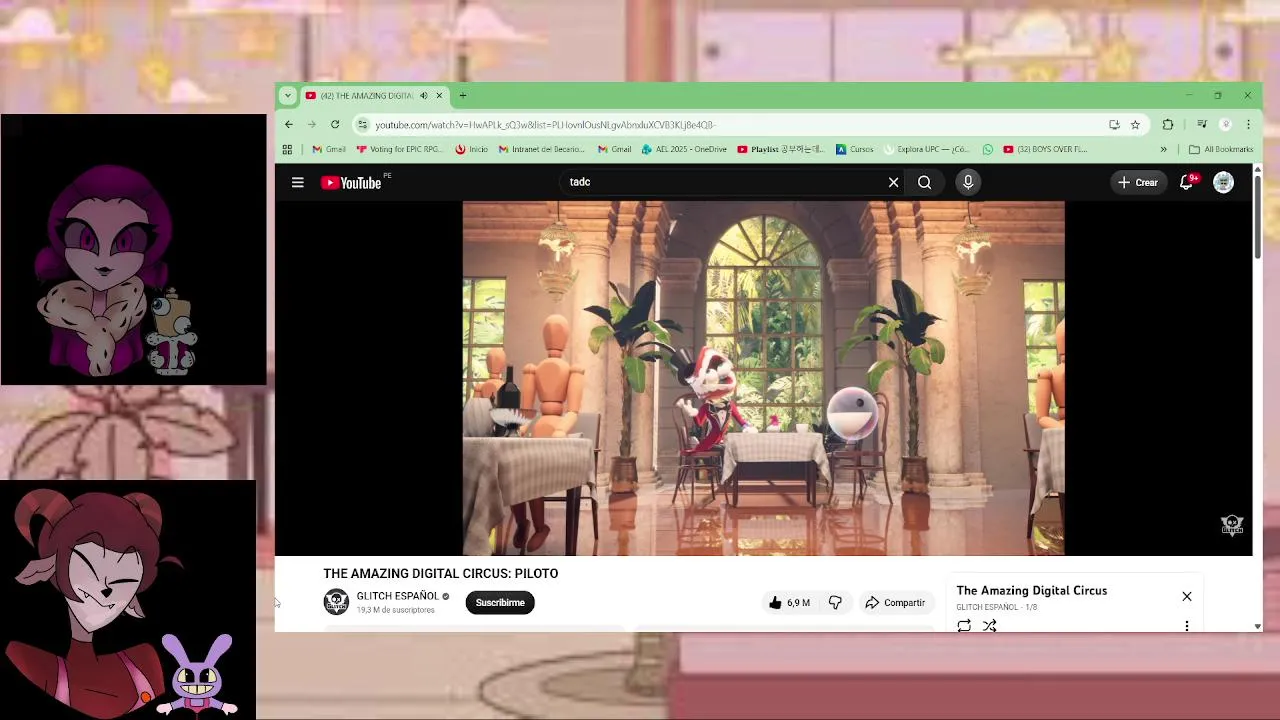Open BOYS OVER FL bookmark
The width and height of the screenshot is (1280, 720).
[x=1045, y=150]
